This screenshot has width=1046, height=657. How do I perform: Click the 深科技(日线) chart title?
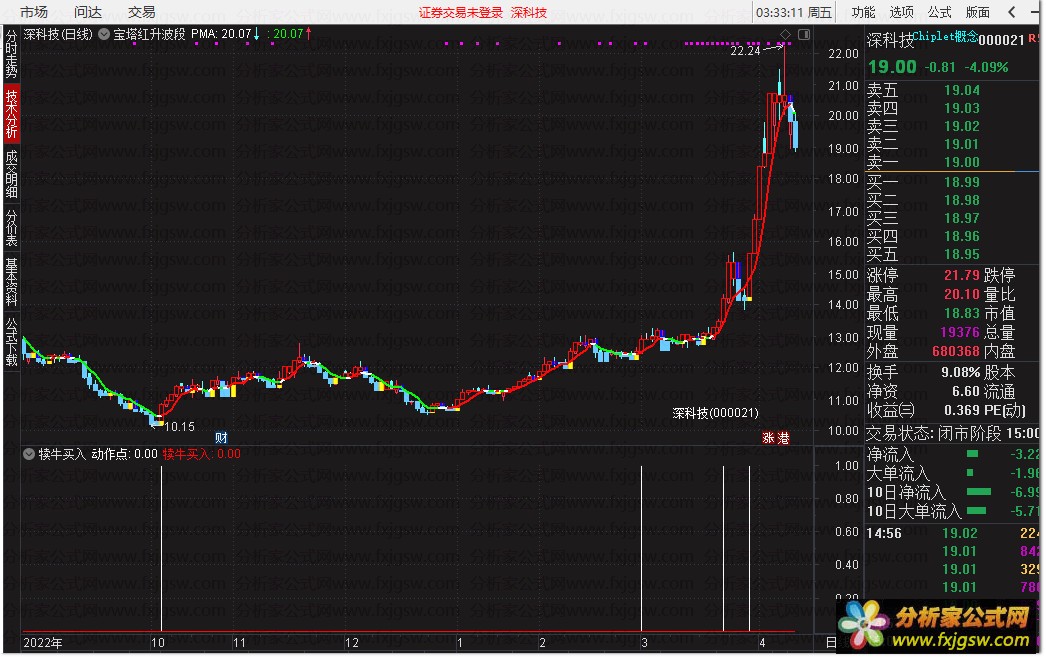[x=58, y=34]
